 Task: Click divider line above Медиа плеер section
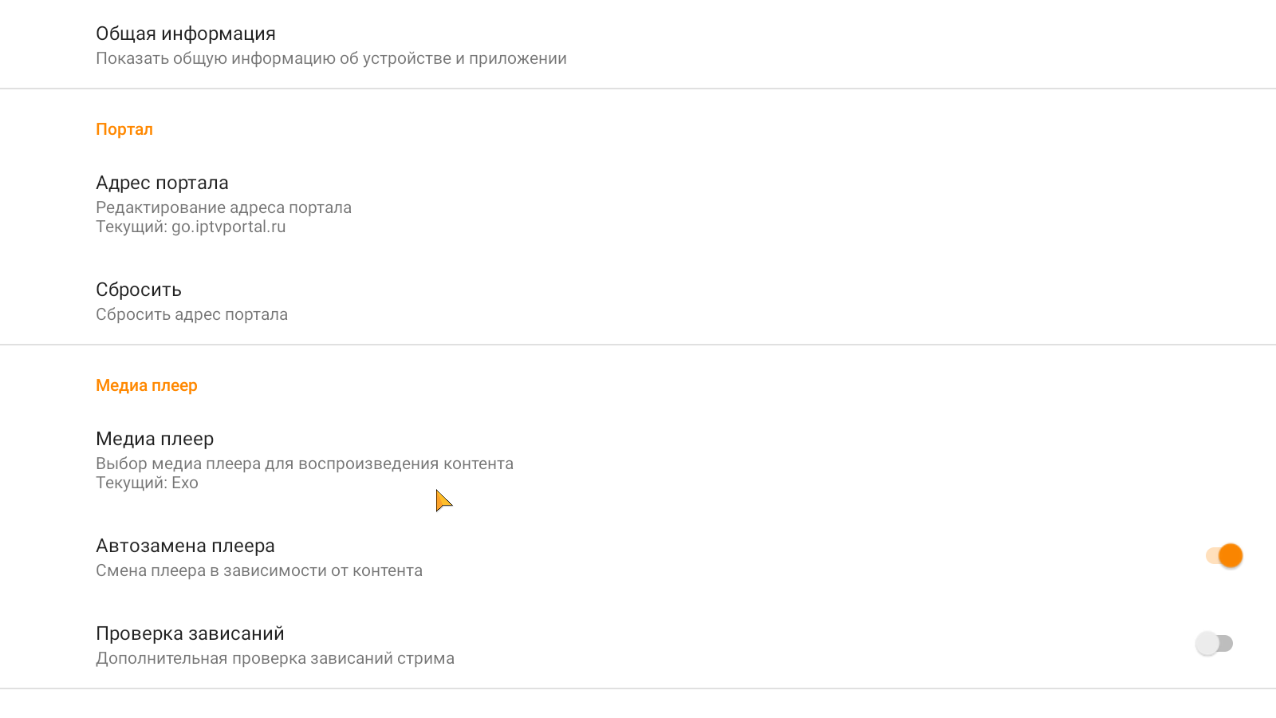(638, 345)
